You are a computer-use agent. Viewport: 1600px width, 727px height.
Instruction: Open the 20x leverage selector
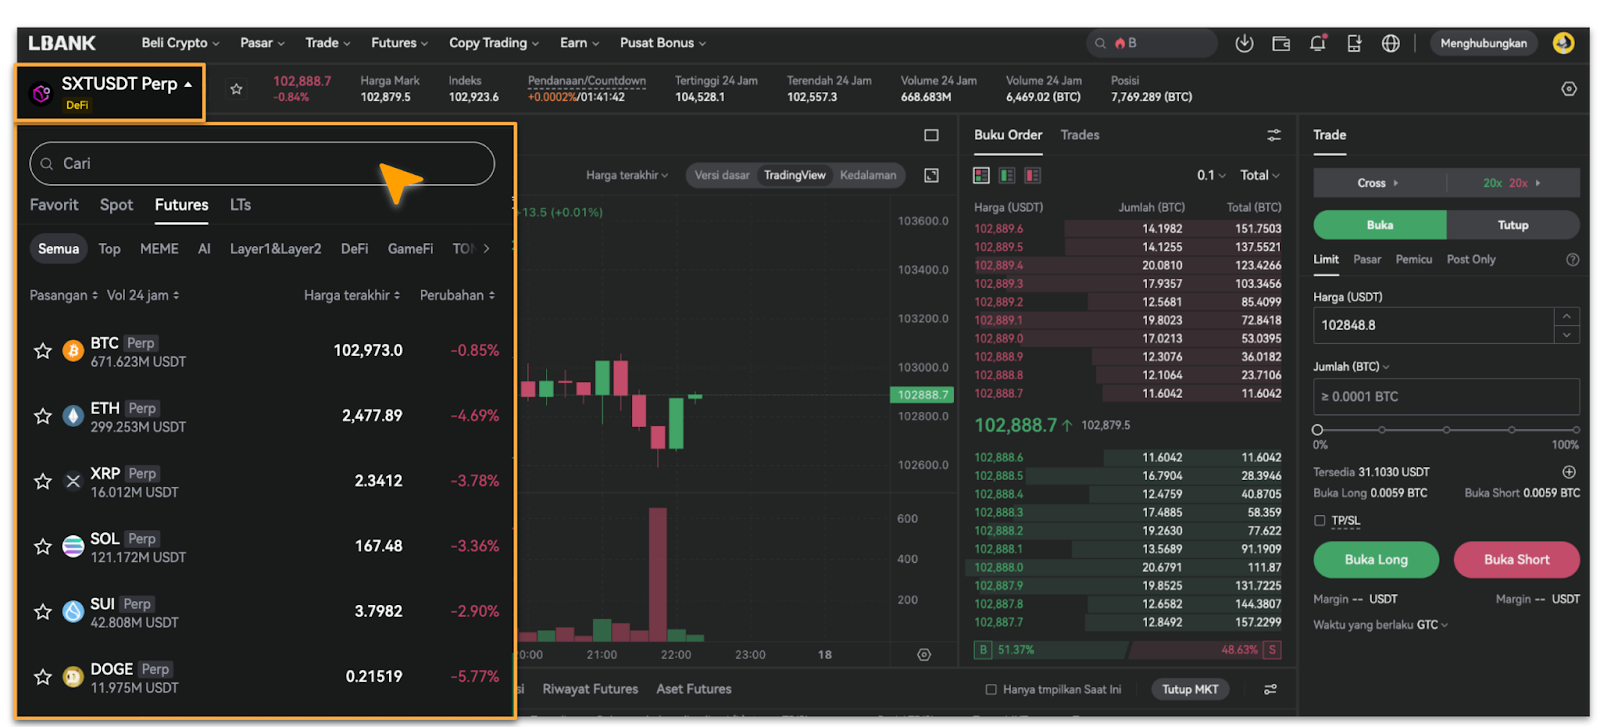1513,183
